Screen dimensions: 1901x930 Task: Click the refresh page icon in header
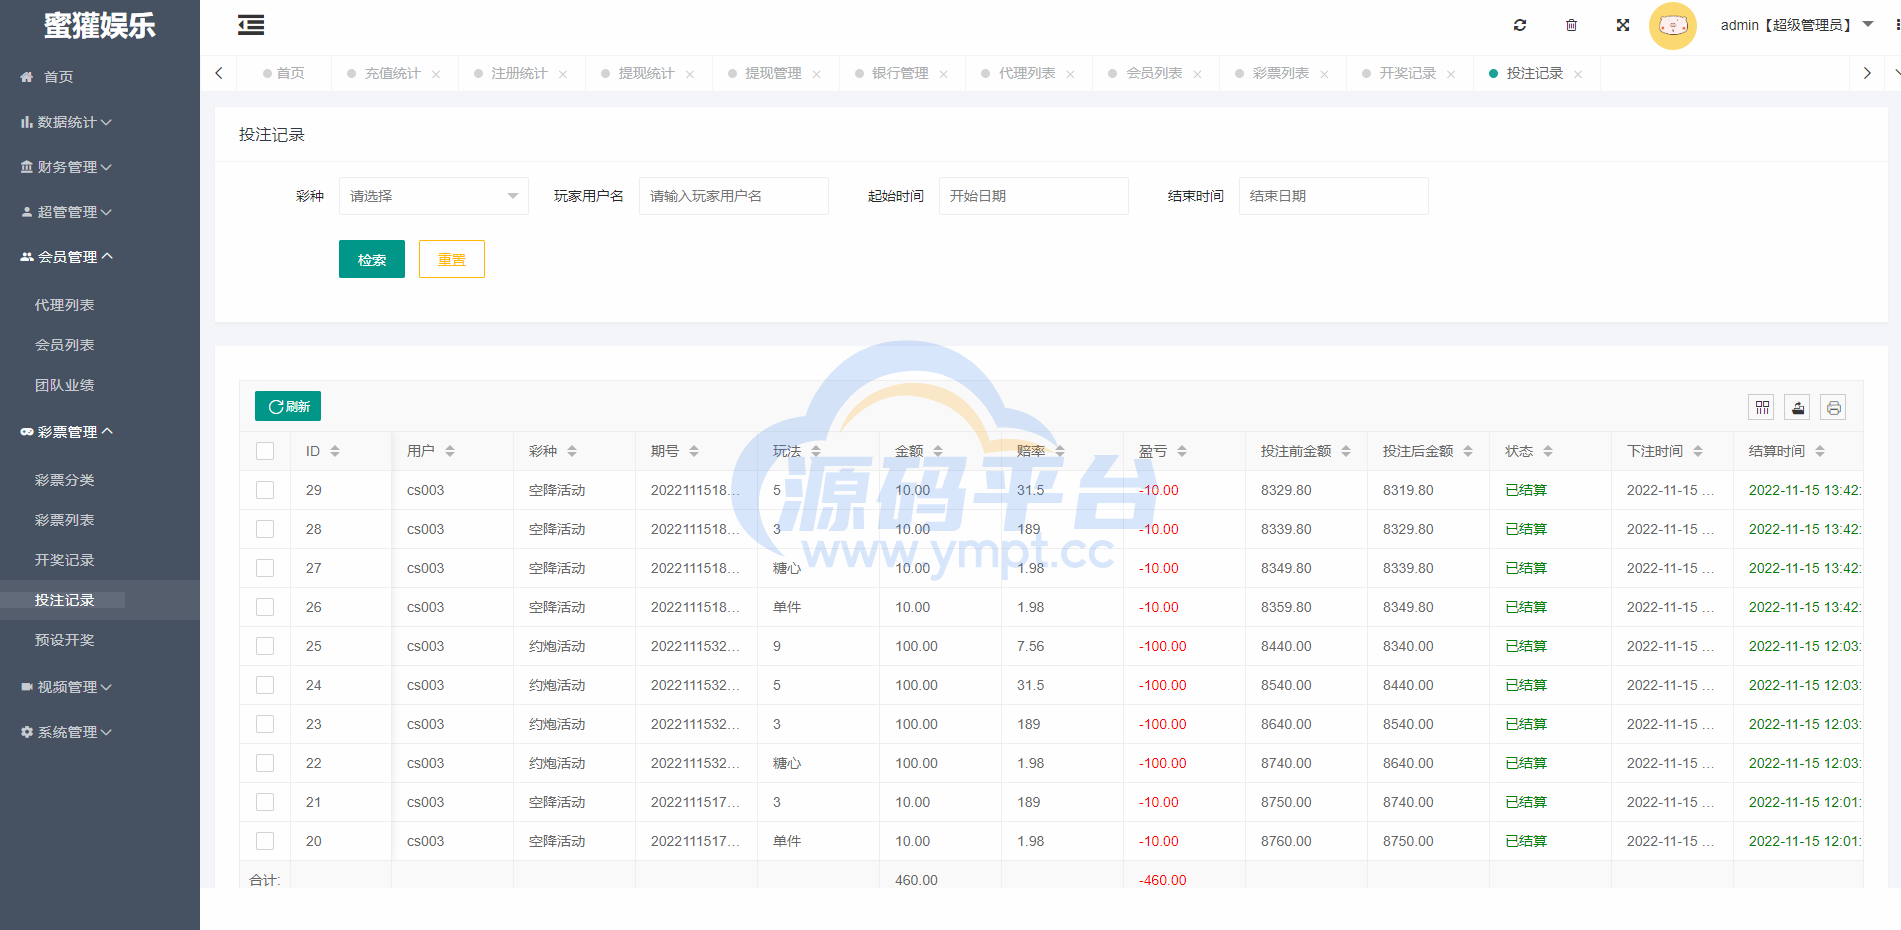[1520, 25]
